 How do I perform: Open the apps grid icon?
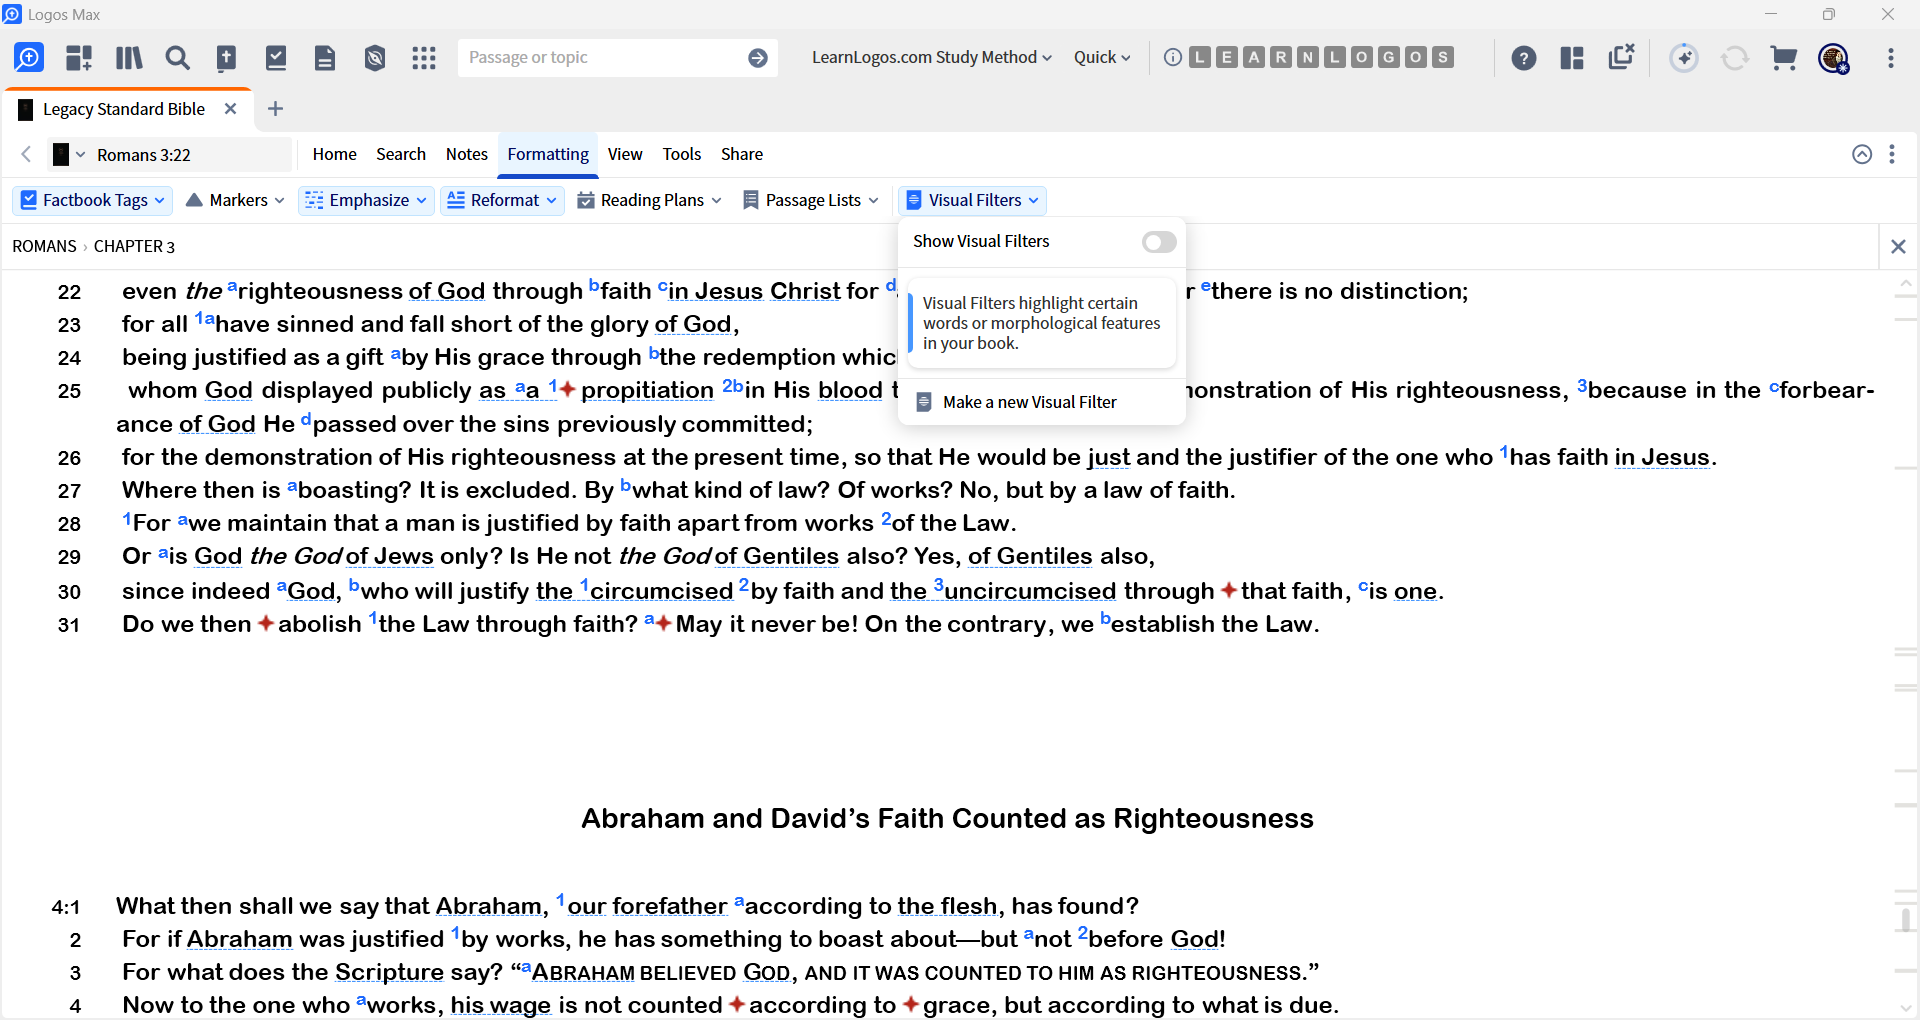(424, 58)
